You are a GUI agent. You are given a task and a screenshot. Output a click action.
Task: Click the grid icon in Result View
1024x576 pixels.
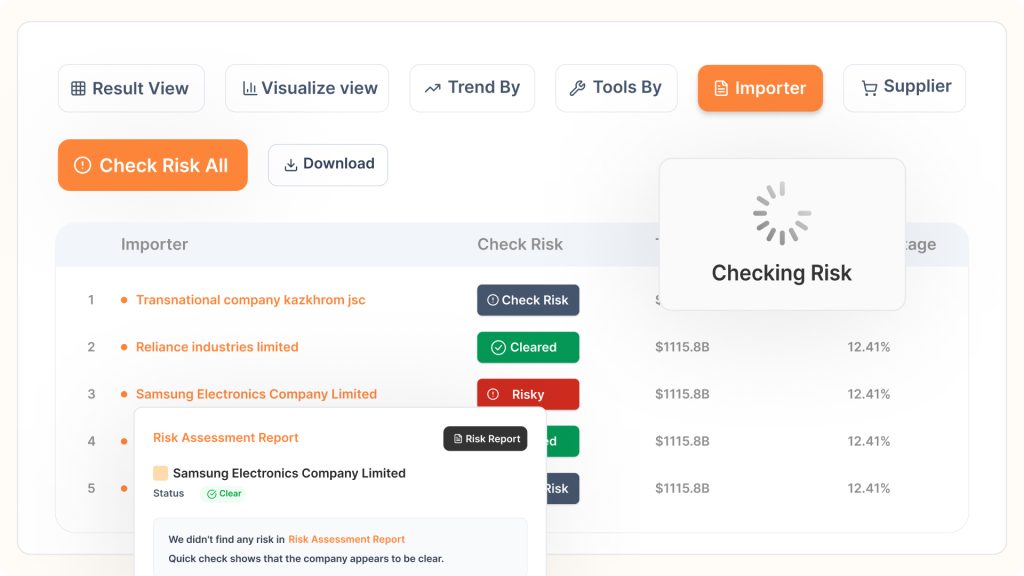click(x=78, y=88)
